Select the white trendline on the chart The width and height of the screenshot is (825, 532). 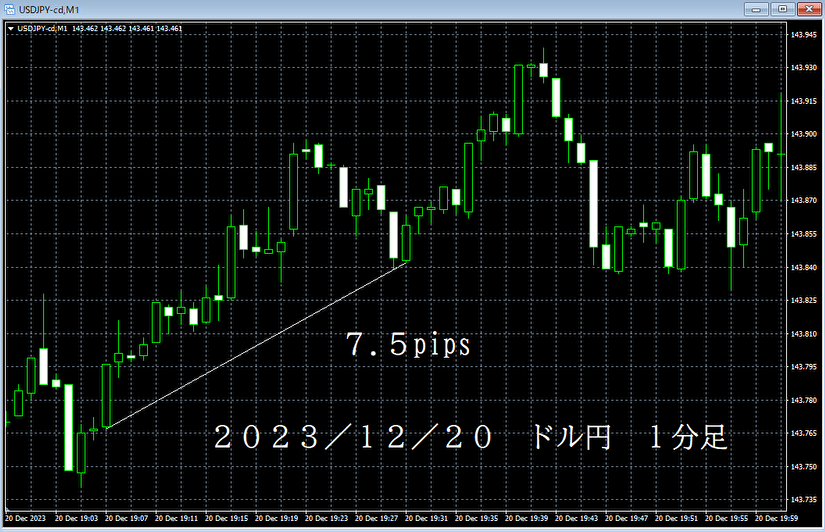pyautogui.click(x=256, y=346)
